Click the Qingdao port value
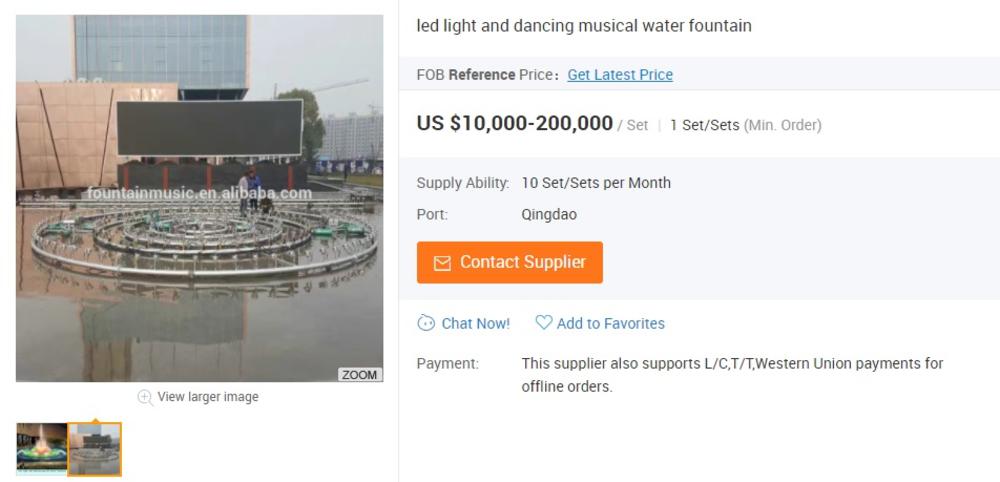The image size is (1000, 482). pos(549,214)
